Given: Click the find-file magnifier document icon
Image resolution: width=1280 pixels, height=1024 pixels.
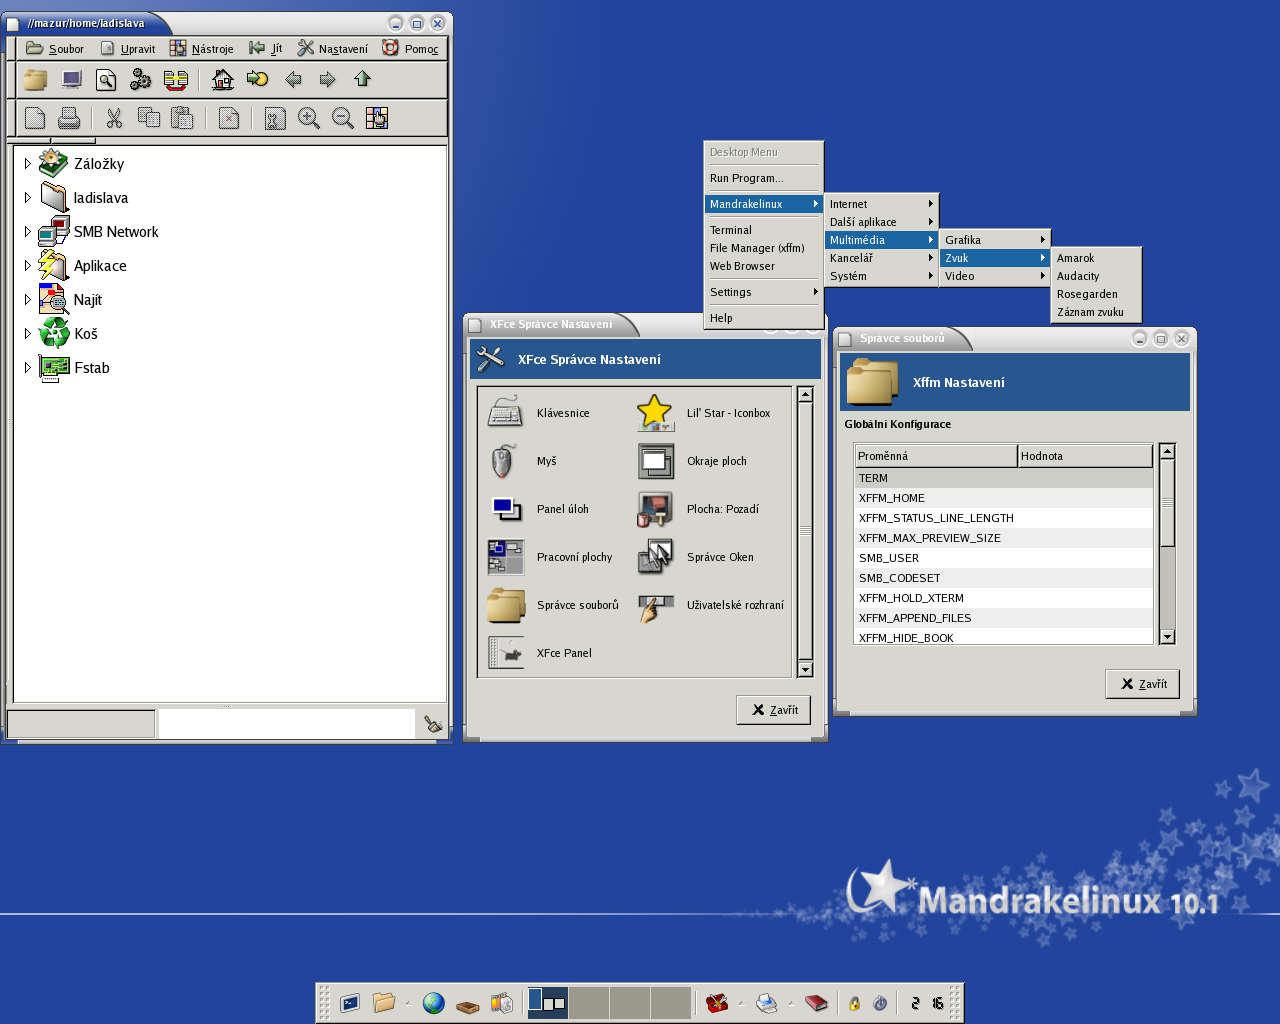Looking at the screenshot, I should click(x=106, y=80).
